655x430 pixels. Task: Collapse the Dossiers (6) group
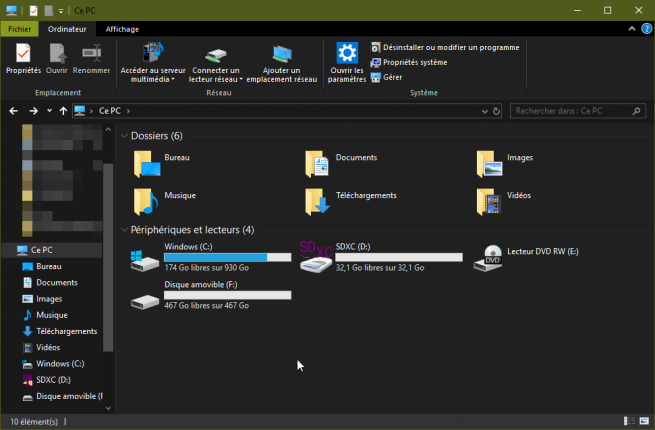[x=124, y=135]
